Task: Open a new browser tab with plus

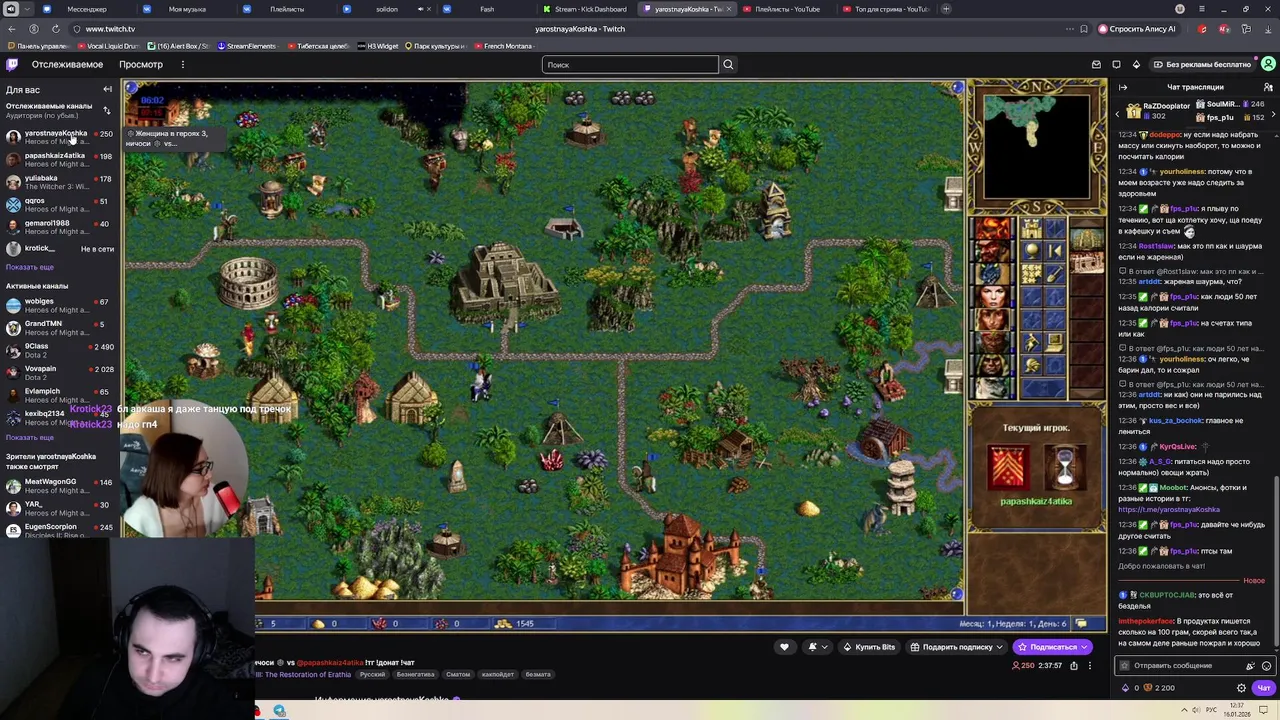Action: (x=947, y=9)
